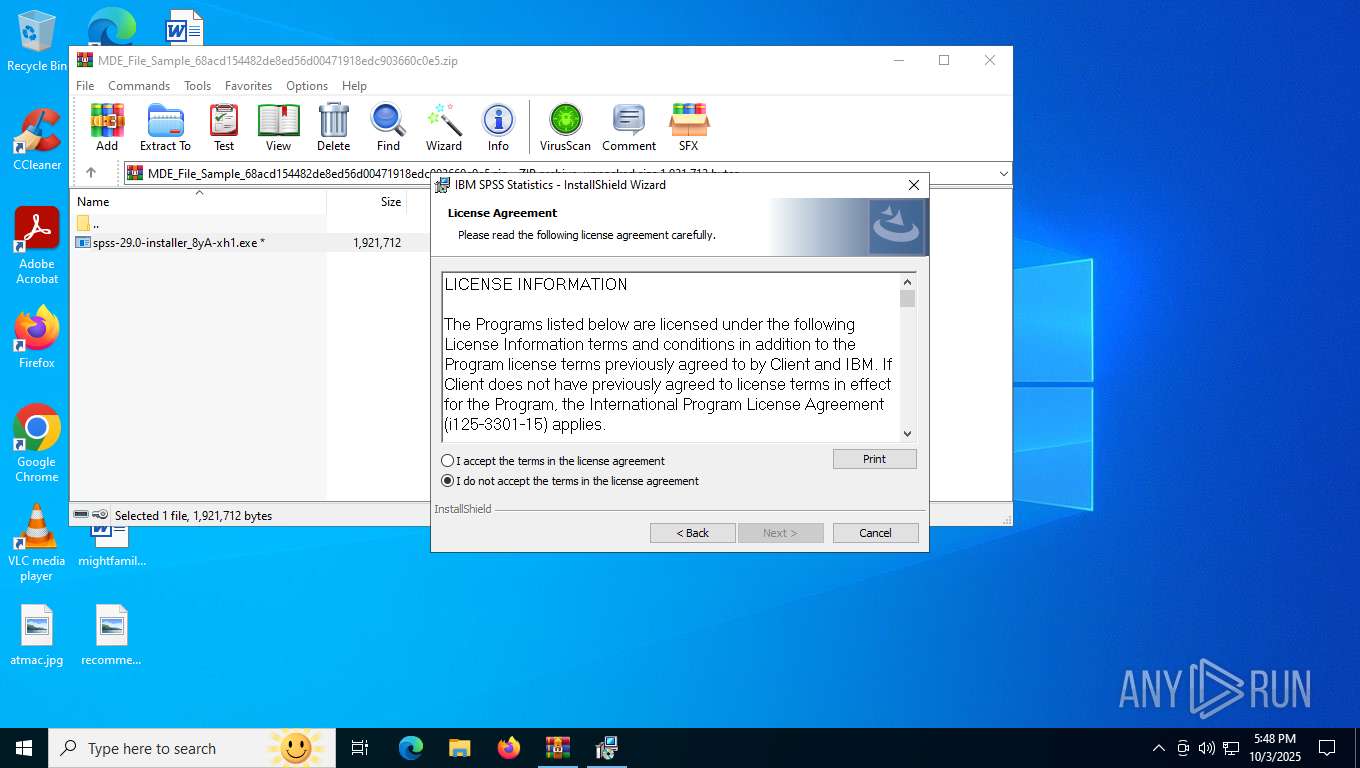Click the SFX toolbar icon
The height and width of the screenshot is (768, 1360).
[689, 127]
